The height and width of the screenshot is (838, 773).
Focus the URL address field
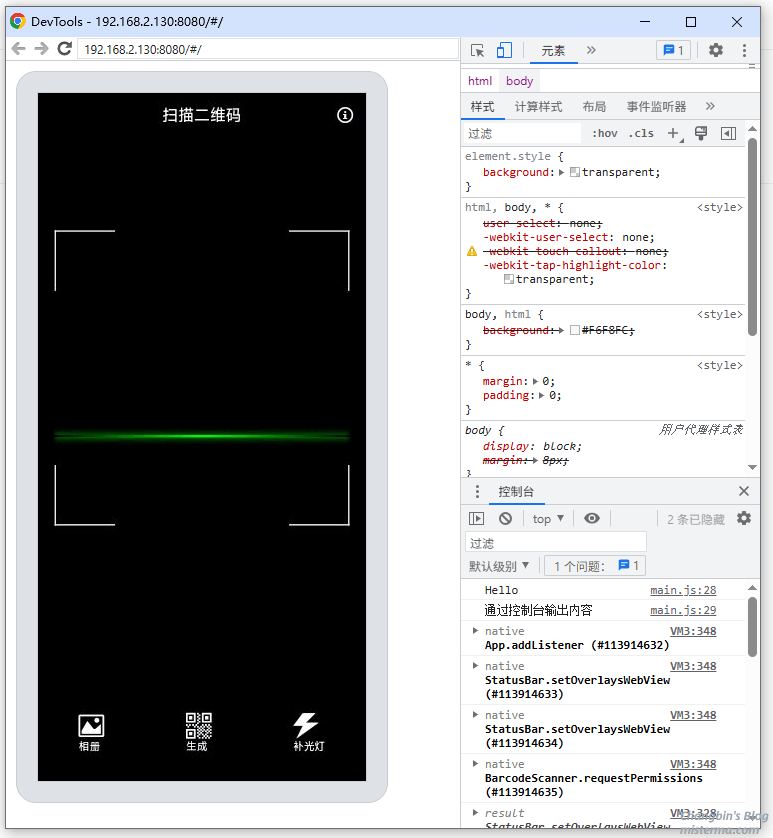pyautogui.click(x=268, y=49)
